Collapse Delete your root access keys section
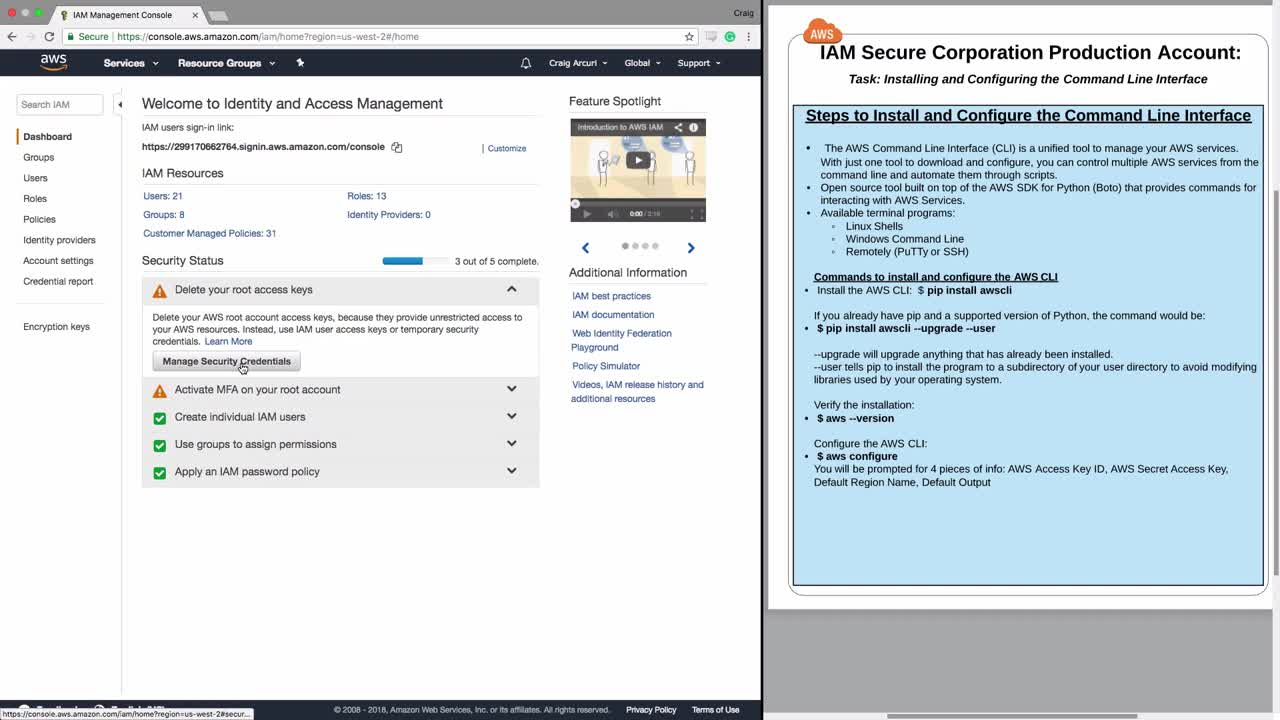Viewport: 1280px width, 720px height. pyautogui.click(x=511, y=289)
